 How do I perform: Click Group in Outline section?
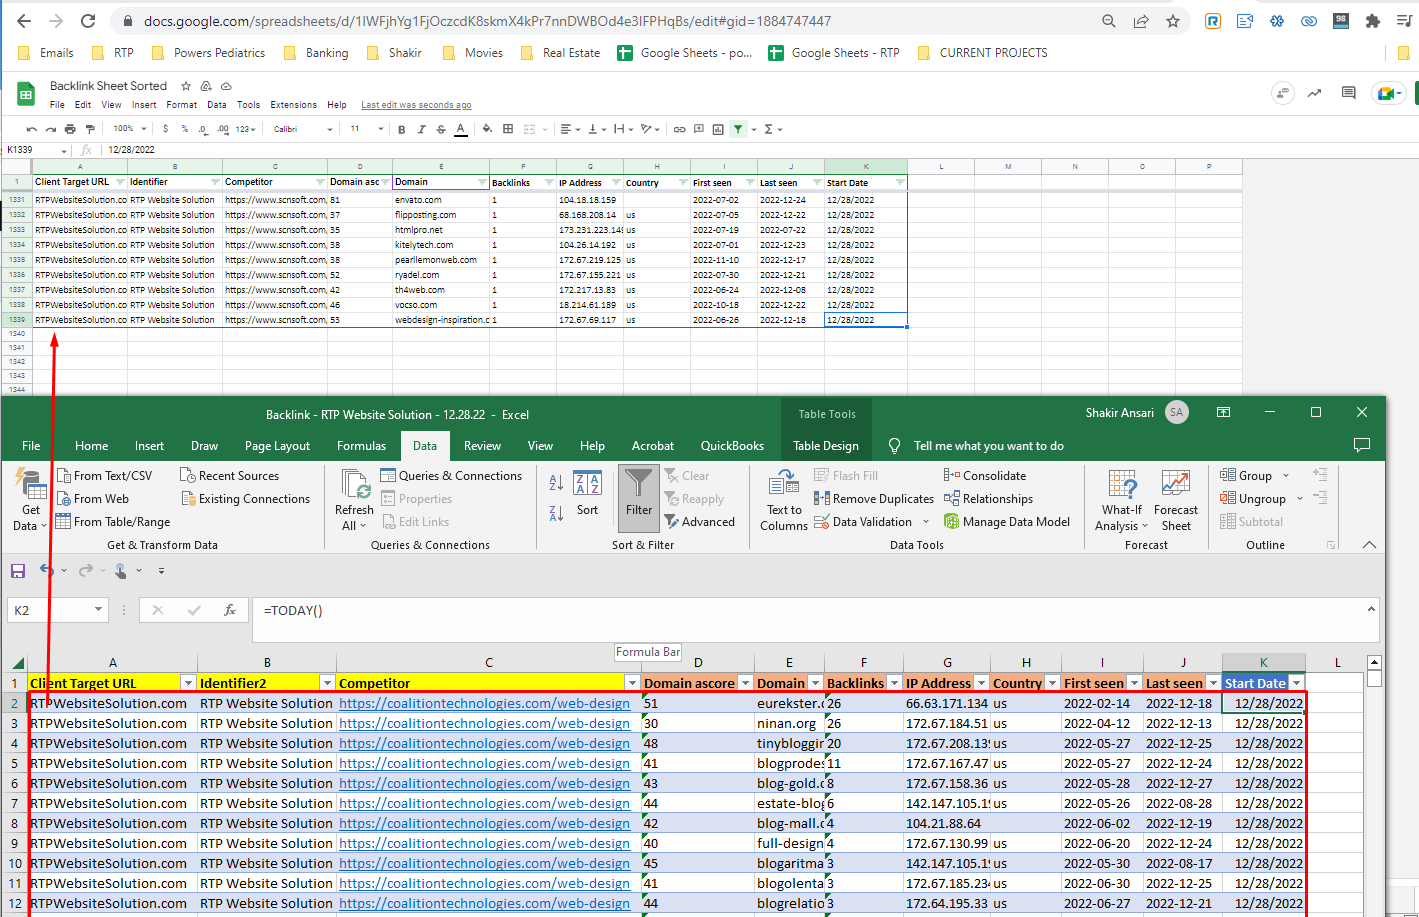1246,476
